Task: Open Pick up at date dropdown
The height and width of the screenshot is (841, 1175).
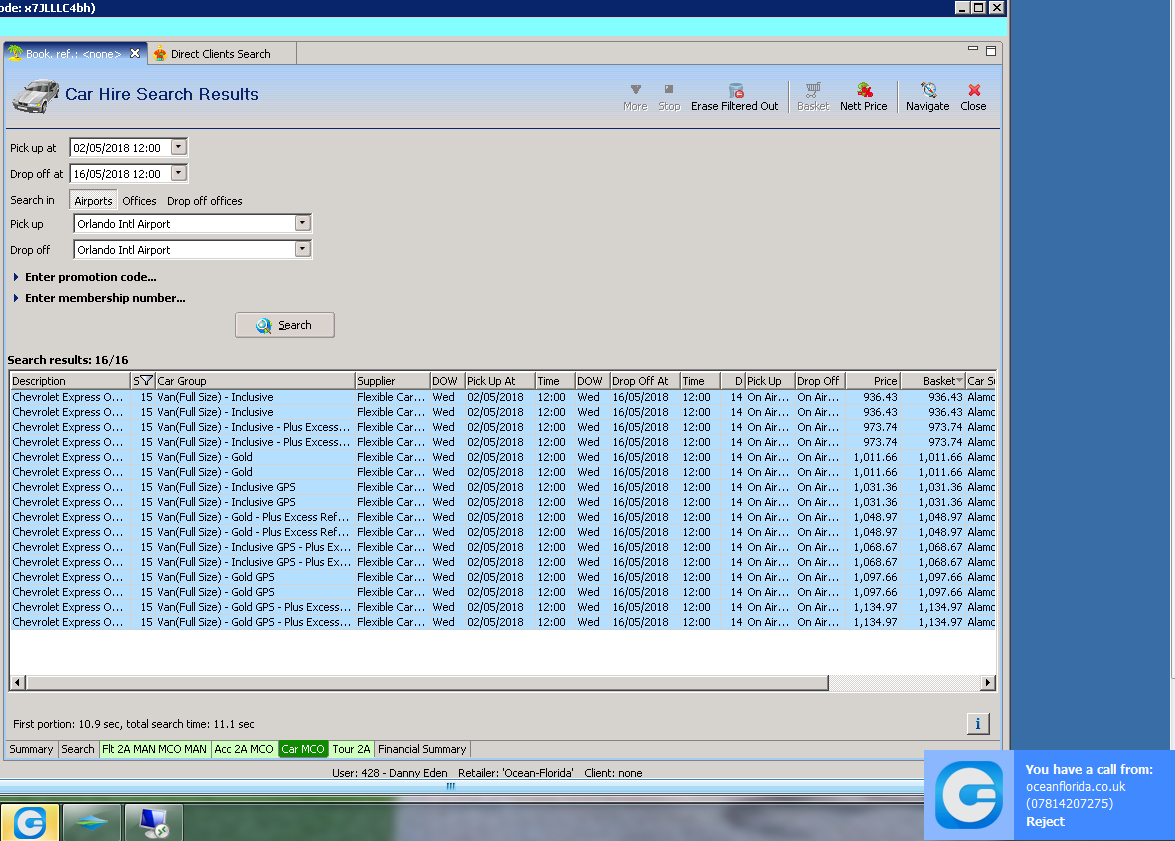Action: coord(178,147)
